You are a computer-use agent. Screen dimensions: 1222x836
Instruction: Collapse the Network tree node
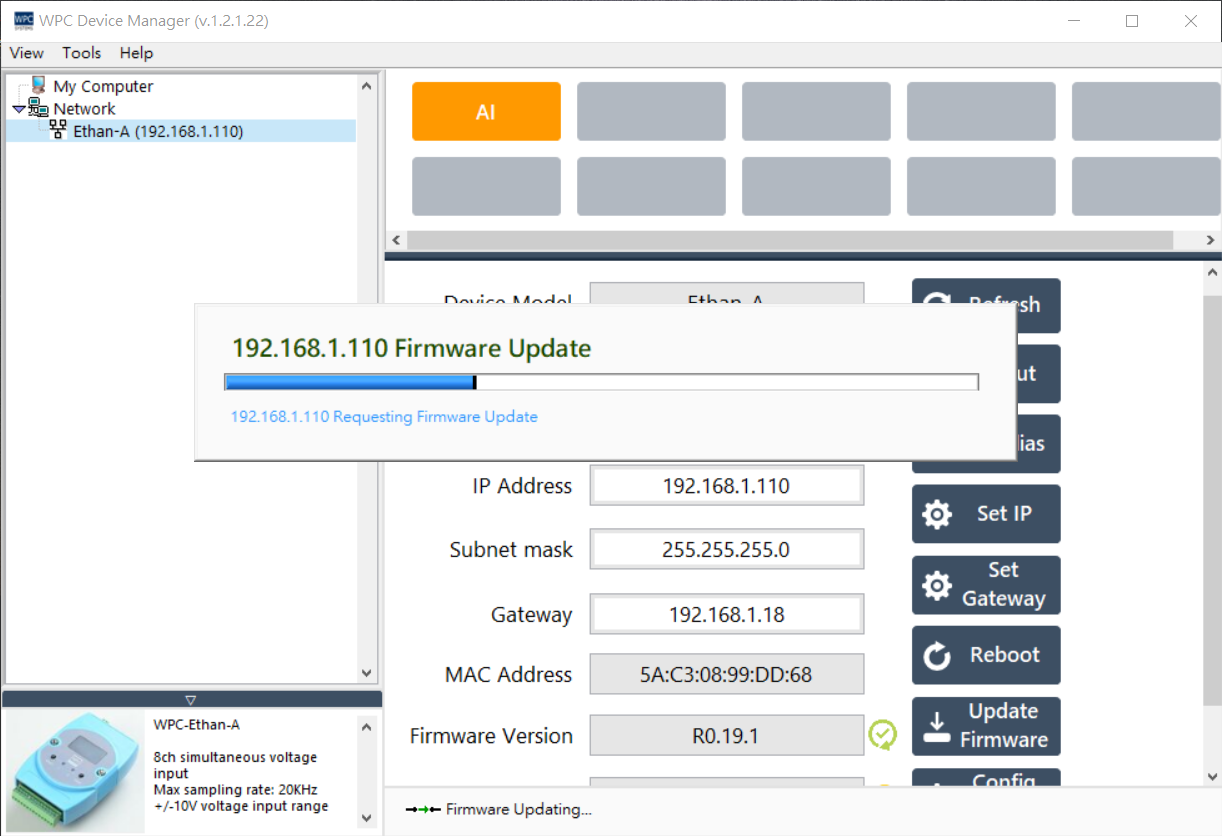pos(19,109)
